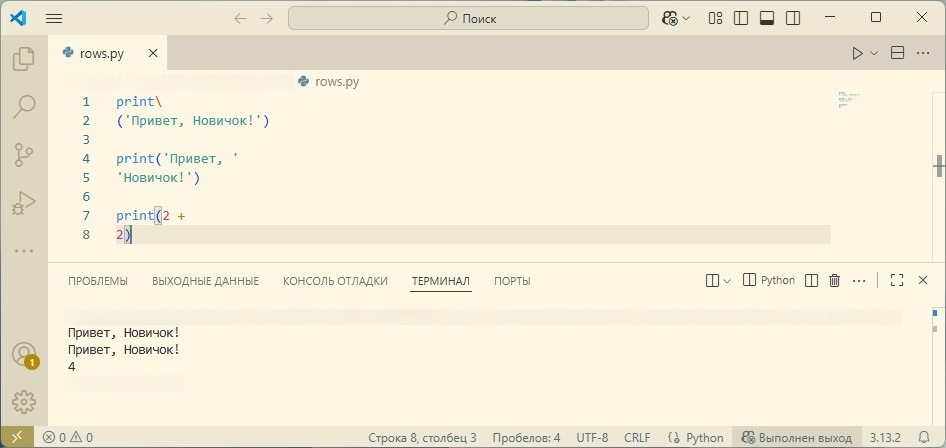Go forward in navigation history
Viewport: 946px width, 448px height.
click(x=267, y=18)
